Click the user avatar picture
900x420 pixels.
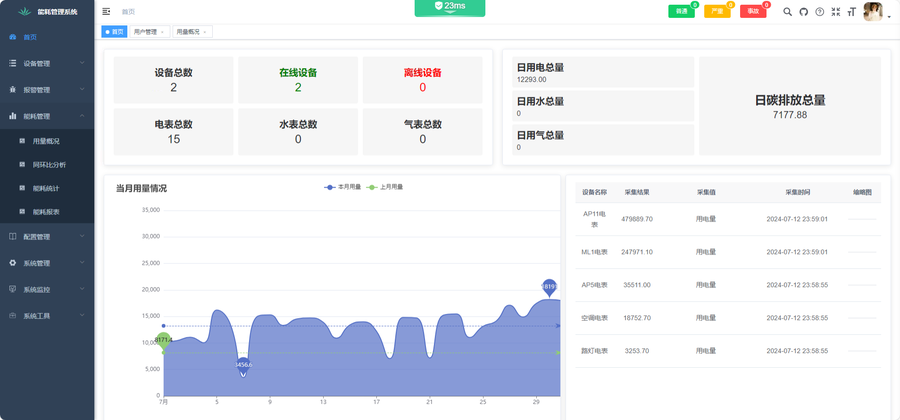coord(872,12)
